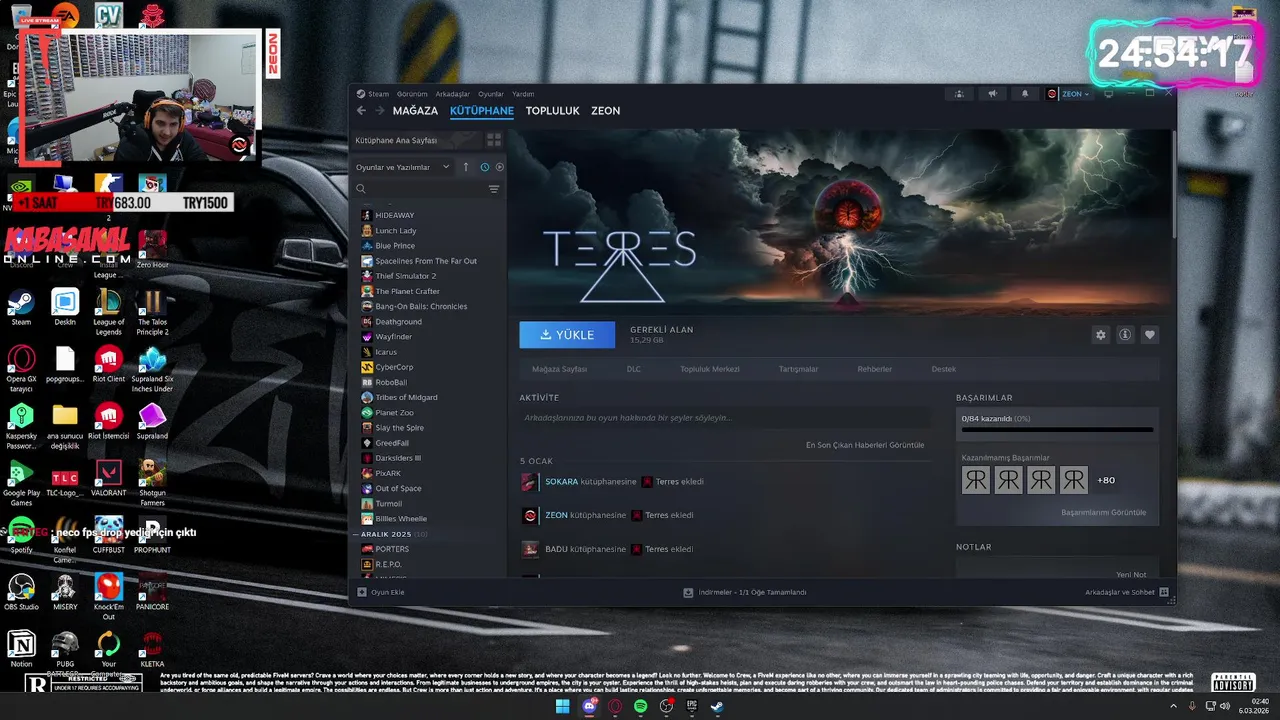This screenshot has height=720, width=1280.
Task: Open the Opera GX desktop shortcut
Action: coord(21,369)
